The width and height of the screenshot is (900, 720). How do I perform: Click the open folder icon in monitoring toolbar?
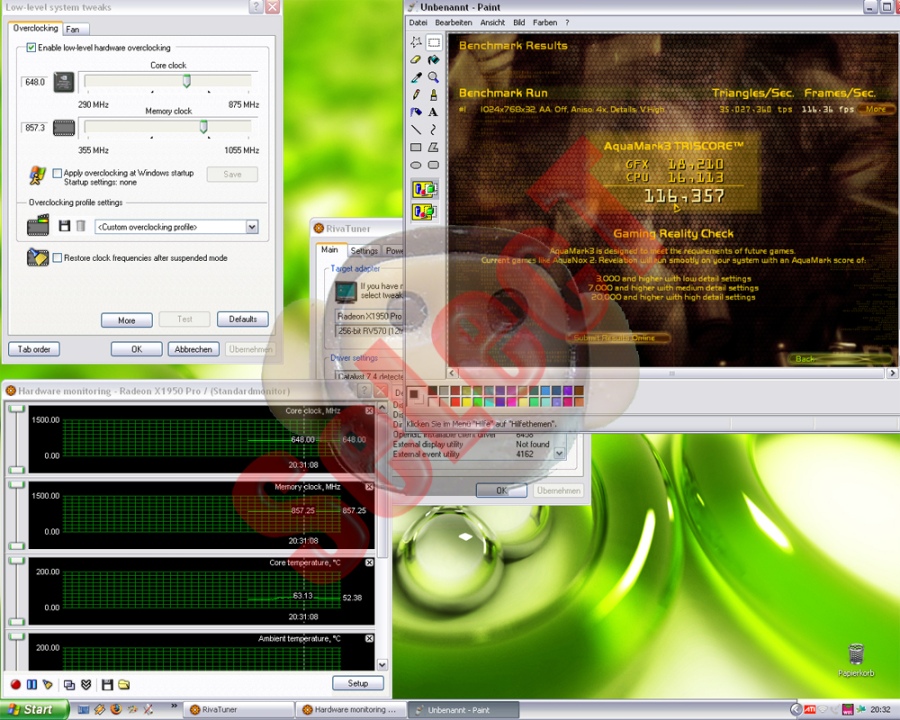pos(124,684)
